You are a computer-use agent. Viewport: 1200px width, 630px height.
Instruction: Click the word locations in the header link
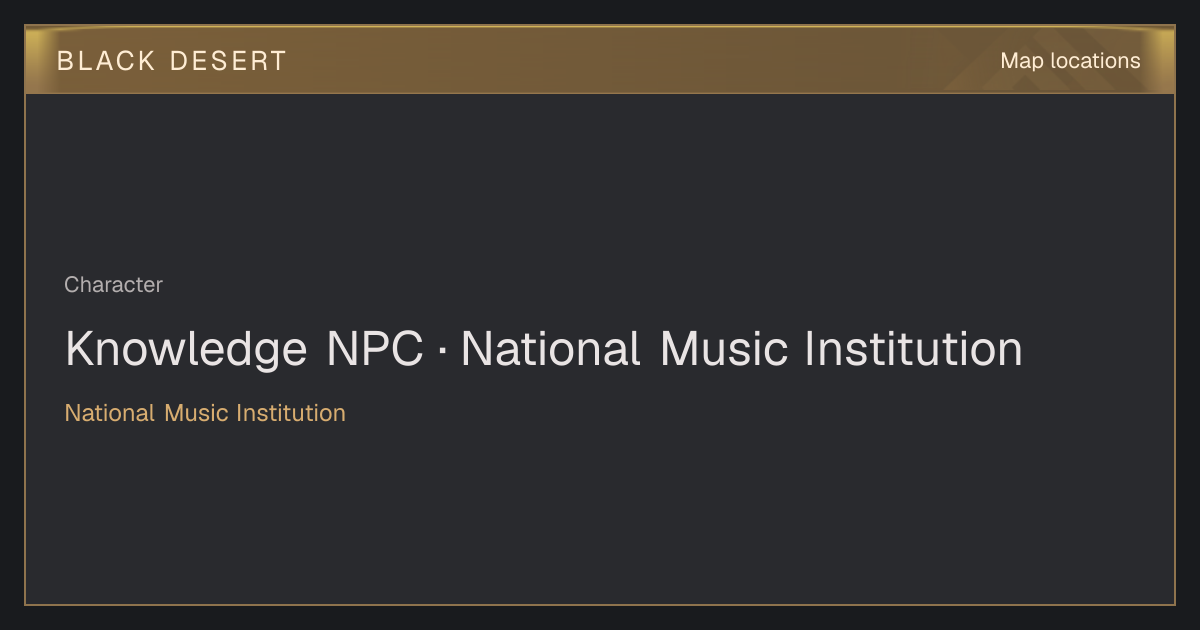(1095, 61)
